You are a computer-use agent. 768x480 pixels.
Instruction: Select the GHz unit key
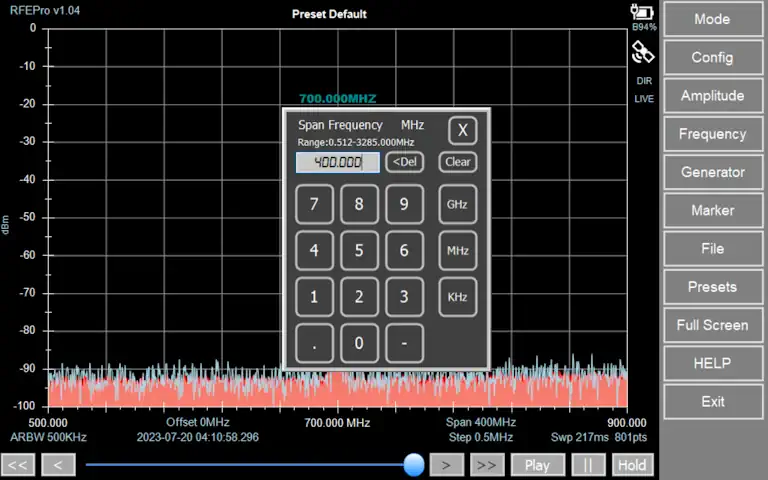pos(457,204)
